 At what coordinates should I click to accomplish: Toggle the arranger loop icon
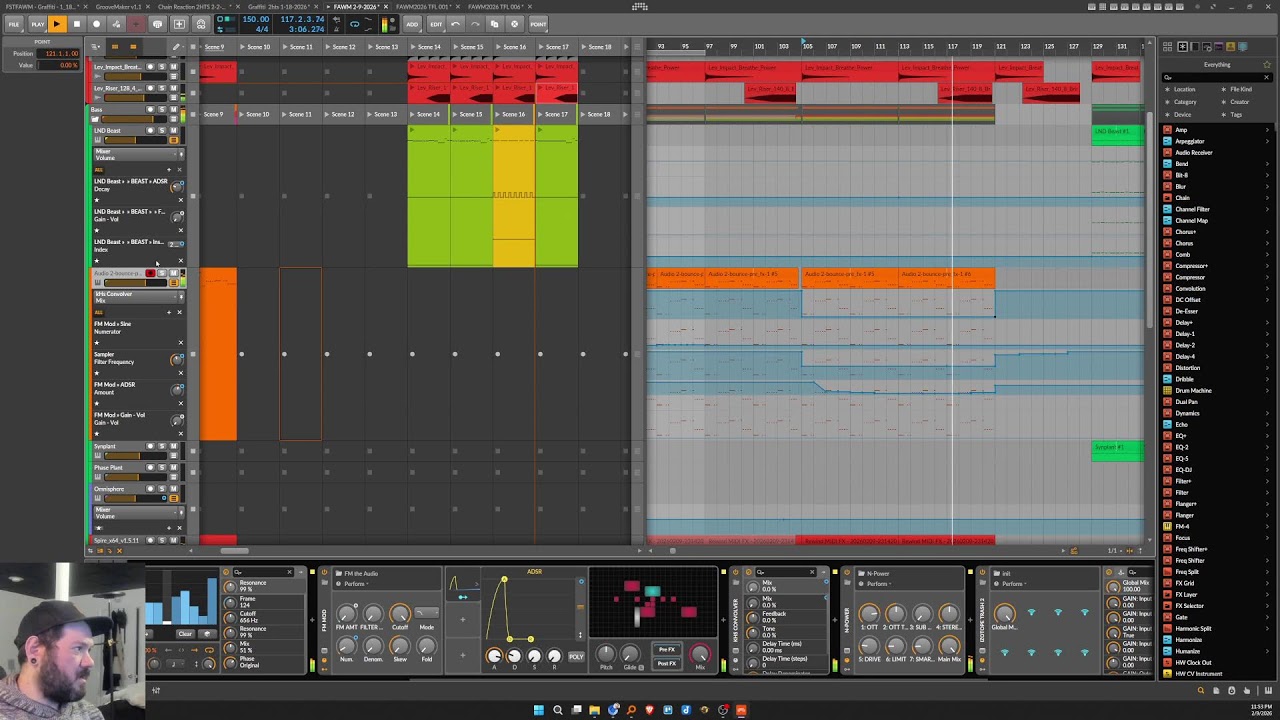[x=354, y=24]
